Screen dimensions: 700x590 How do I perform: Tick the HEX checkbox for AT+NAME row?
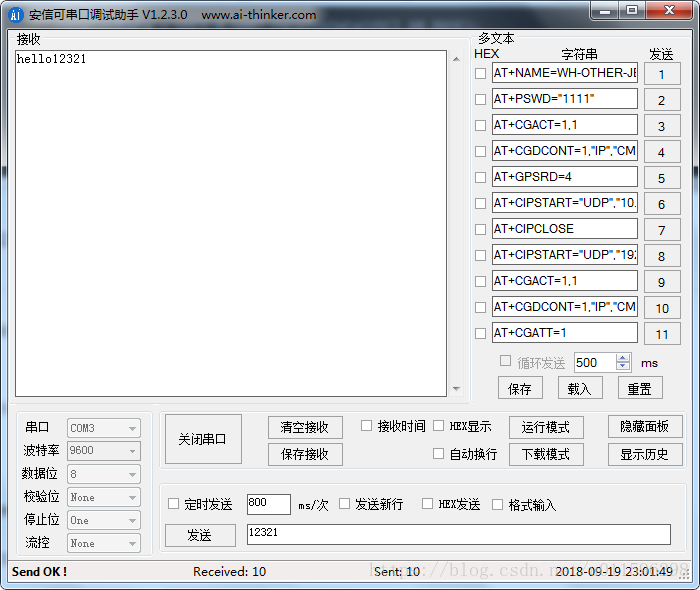point(480,73)
